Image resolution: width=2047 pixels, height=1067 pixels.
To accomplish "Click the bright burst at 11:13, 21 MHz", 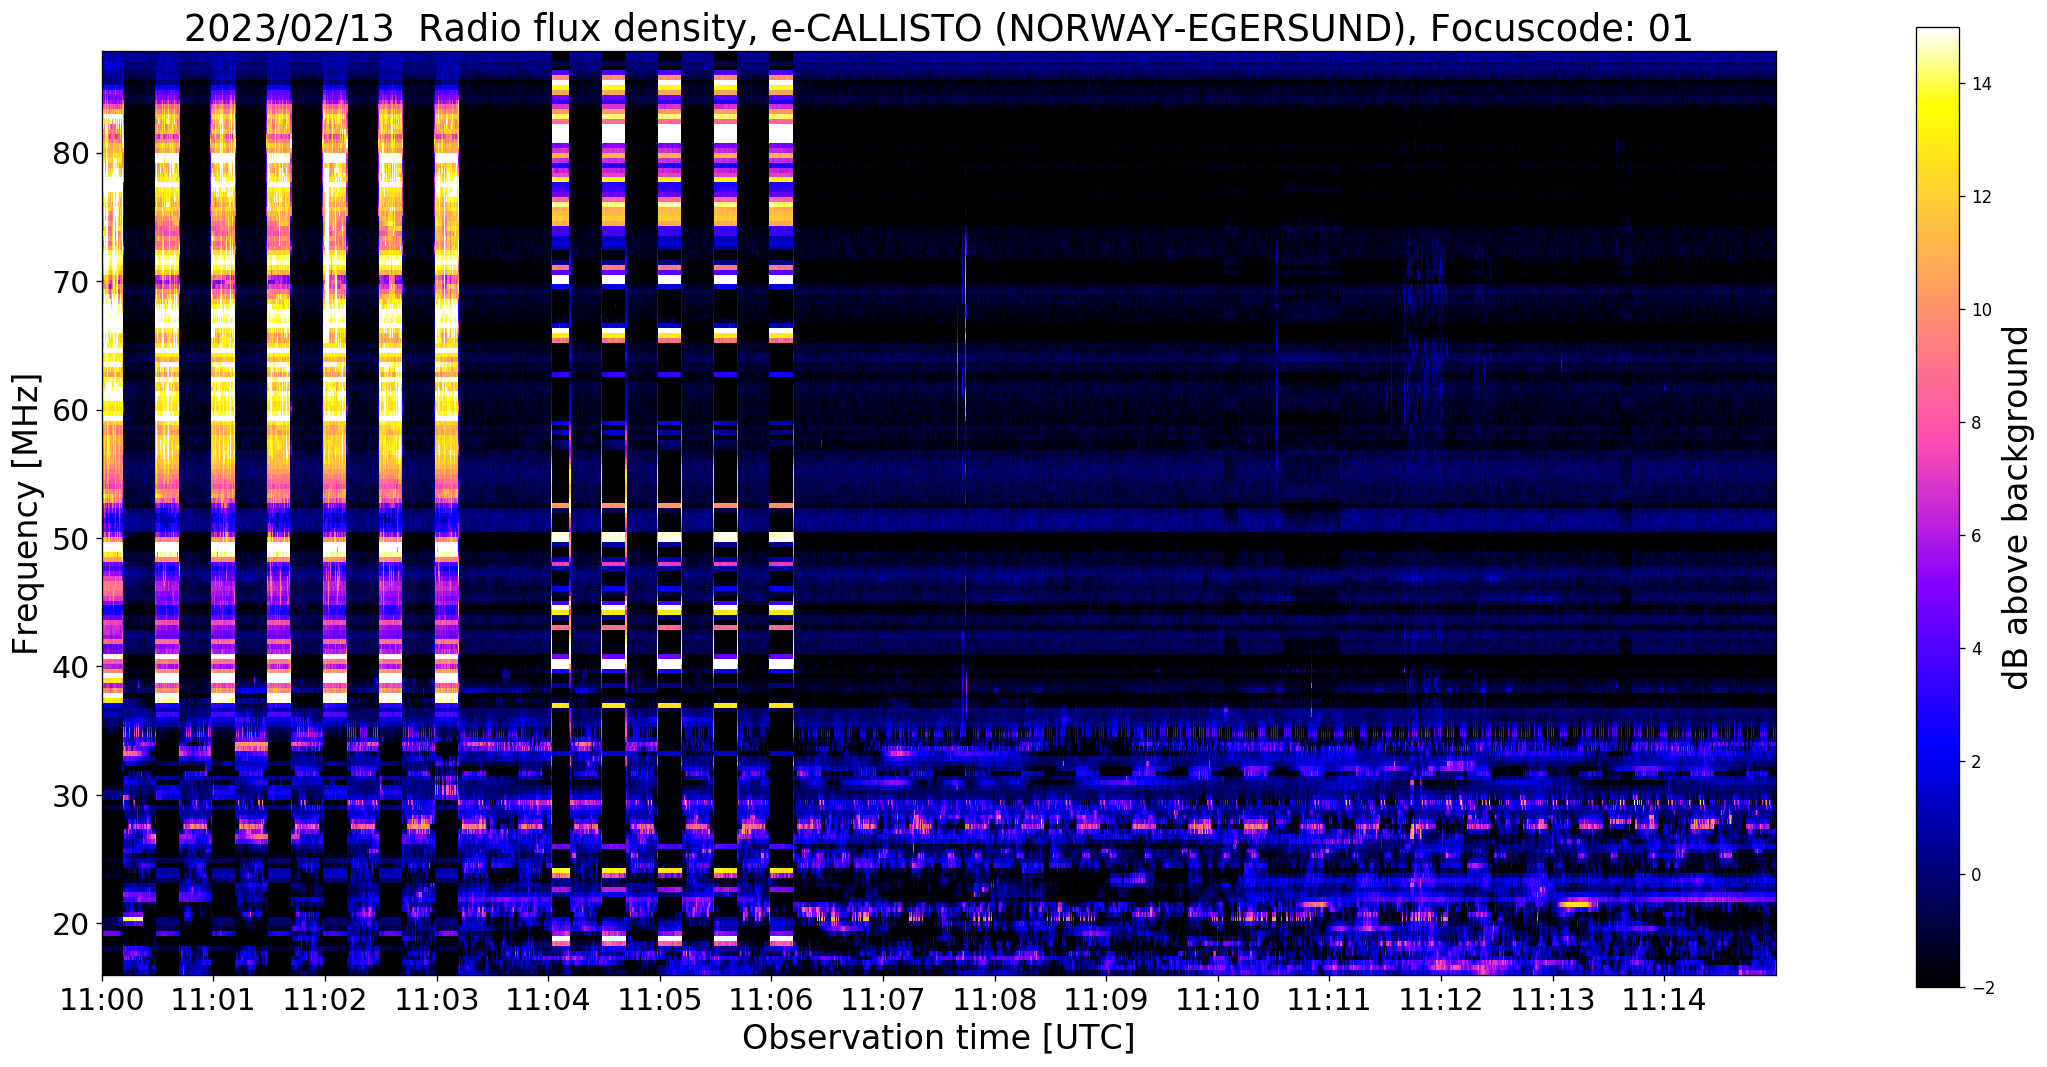I will pyautogui.click(x=1578, y=904).
